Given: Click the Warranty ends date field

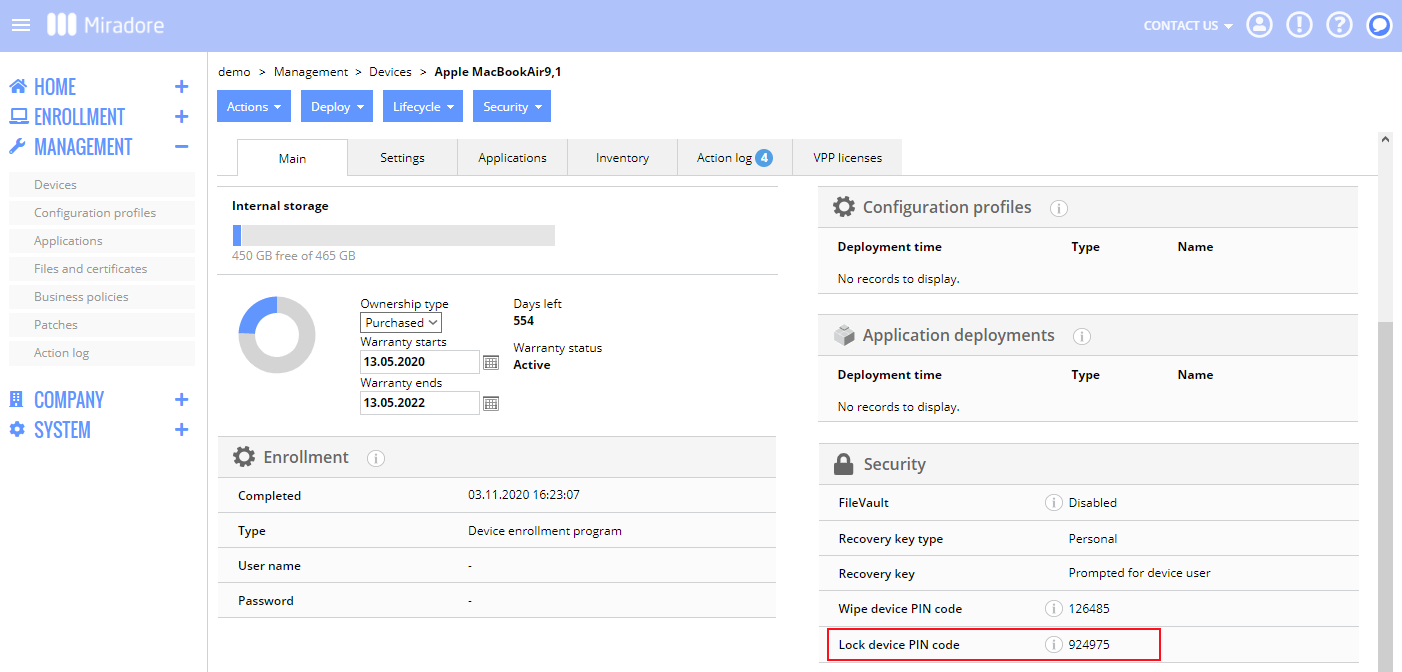Looking at the screenshot, I should [420, 403].
